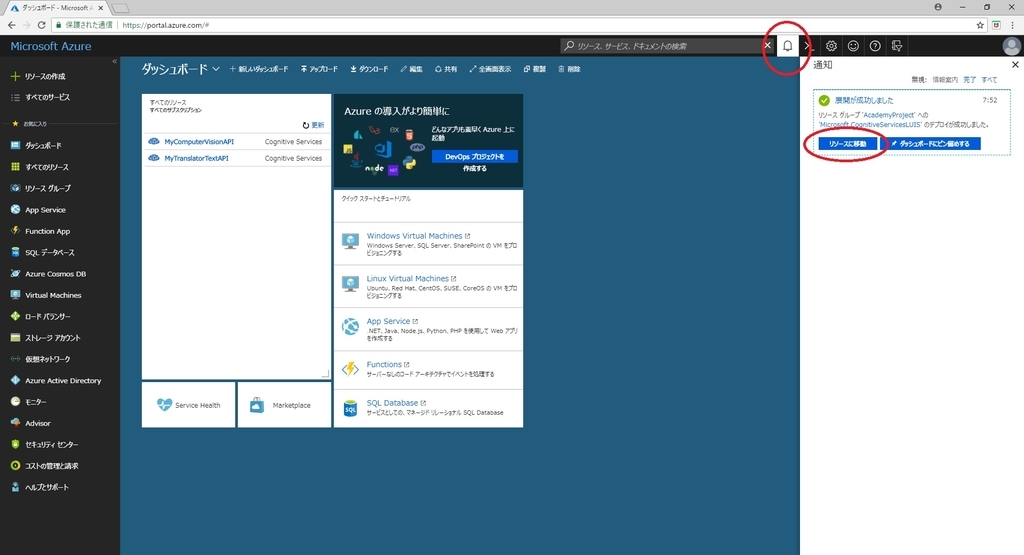
Task: Click the browser reload button
Action: (41, 25)
